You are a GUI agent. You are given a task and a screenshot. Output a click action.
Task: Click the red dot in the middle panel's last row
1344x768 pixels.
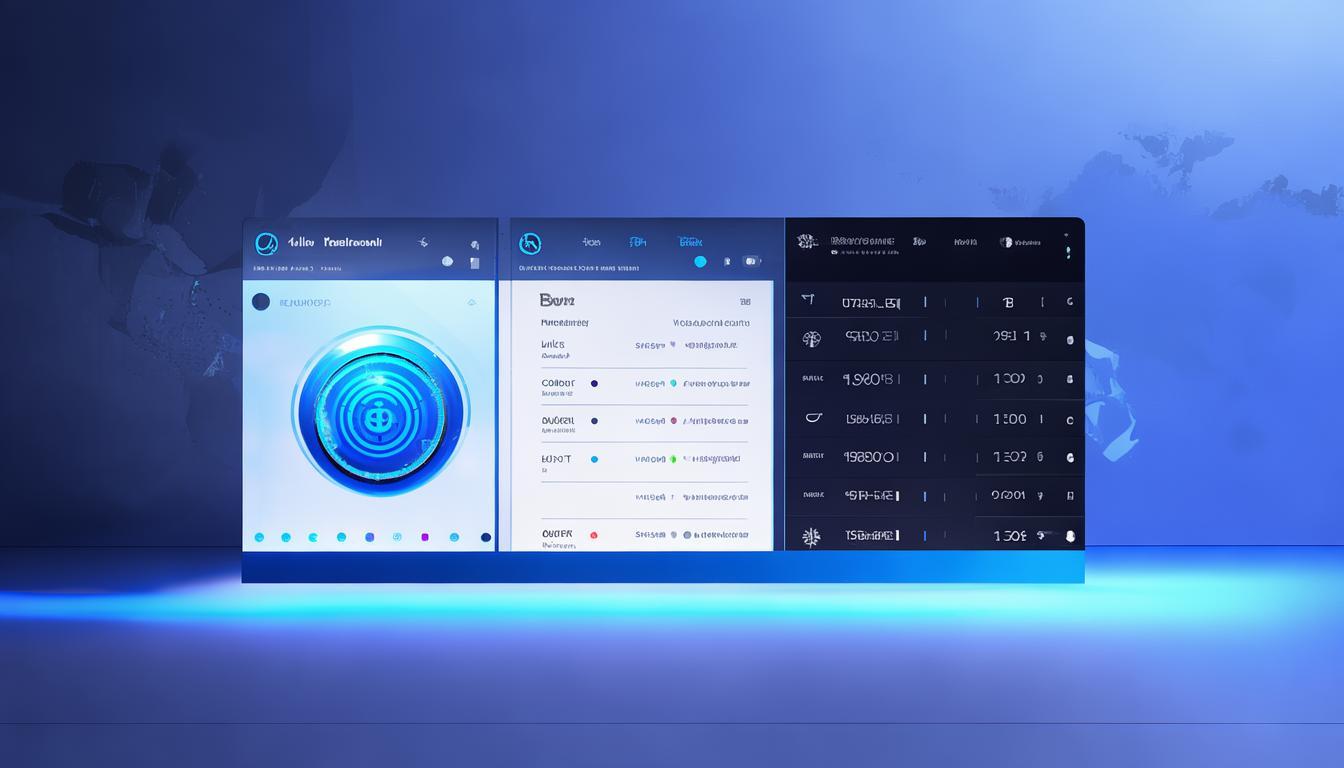(x=594, y=535)
